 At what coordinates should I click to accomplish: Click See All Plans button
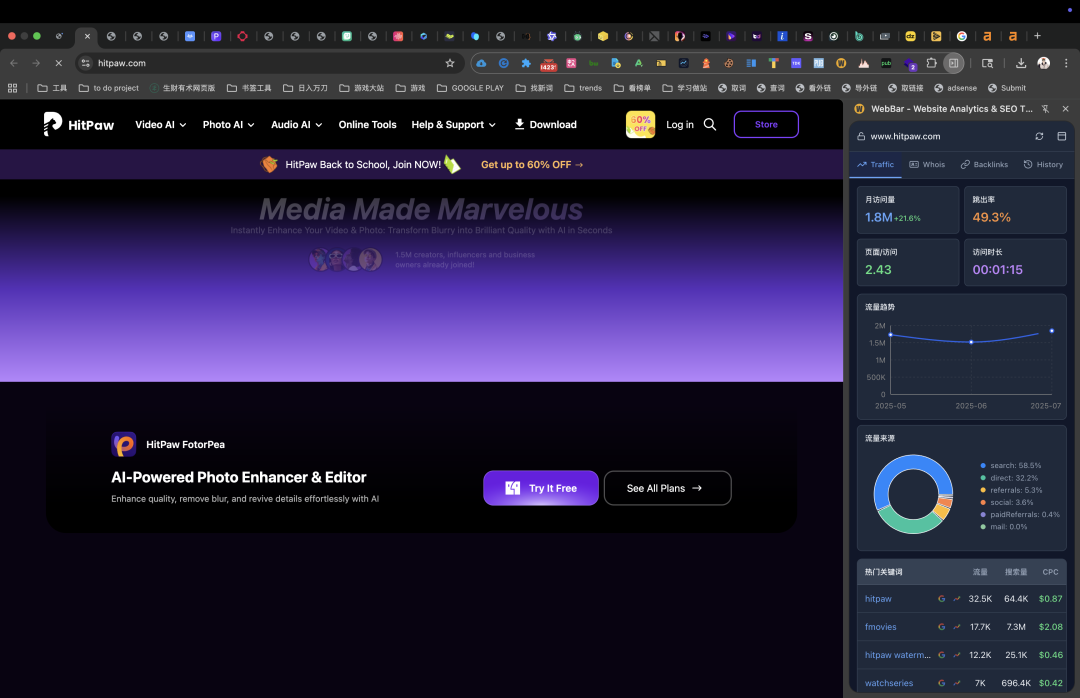click(667, 488)
